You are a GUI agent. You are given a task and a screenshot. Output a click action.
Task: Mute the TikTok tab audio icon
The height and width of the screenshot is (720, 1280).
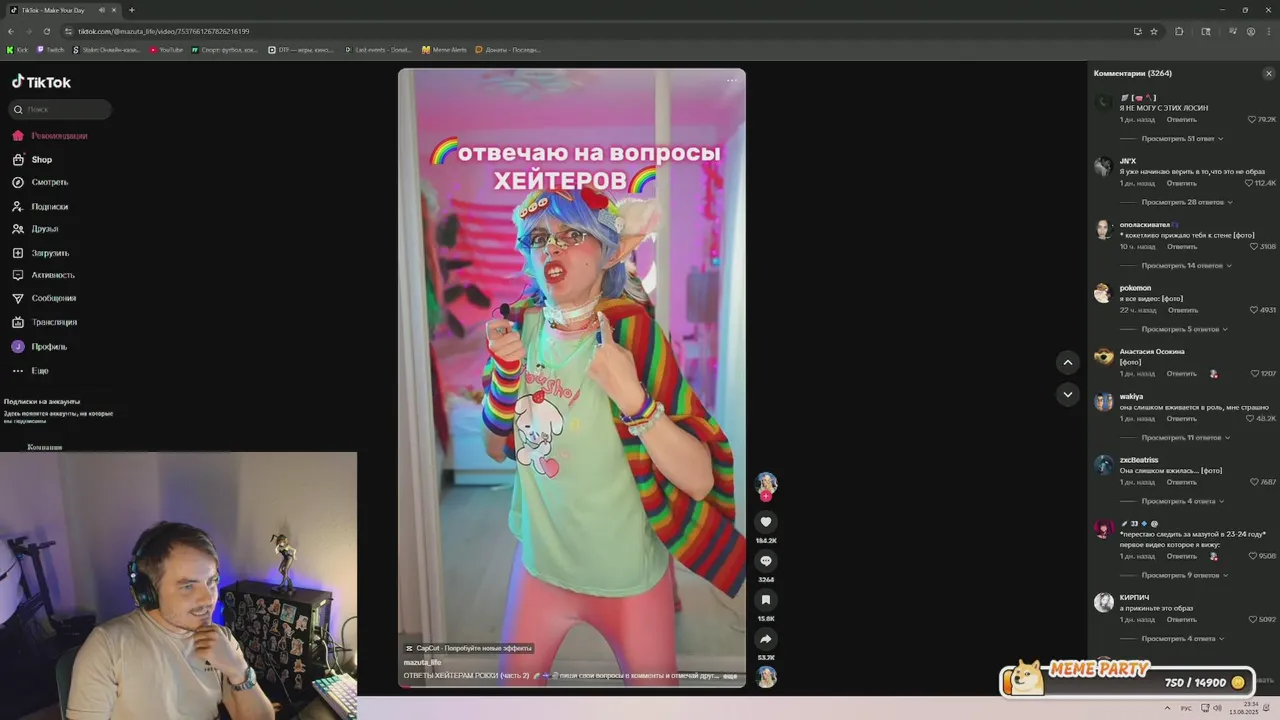(101, 10)
